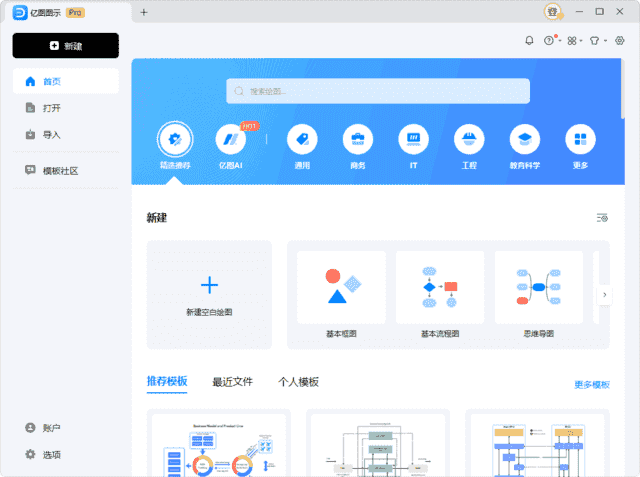Select the 教育科学 category icon
The height and width of the screenshot is (477, 640).
[x=524, y=140]
